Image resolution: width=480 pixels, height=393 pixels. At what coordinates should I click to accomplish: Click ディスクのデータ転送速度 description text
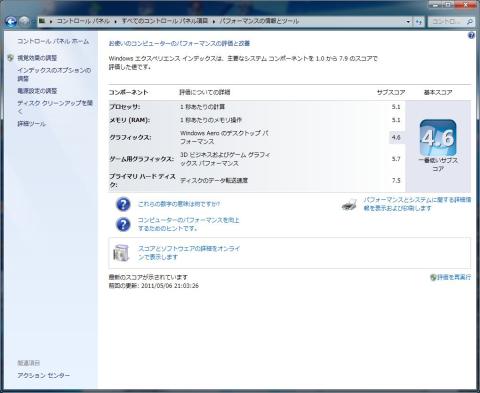click(214, 180)
